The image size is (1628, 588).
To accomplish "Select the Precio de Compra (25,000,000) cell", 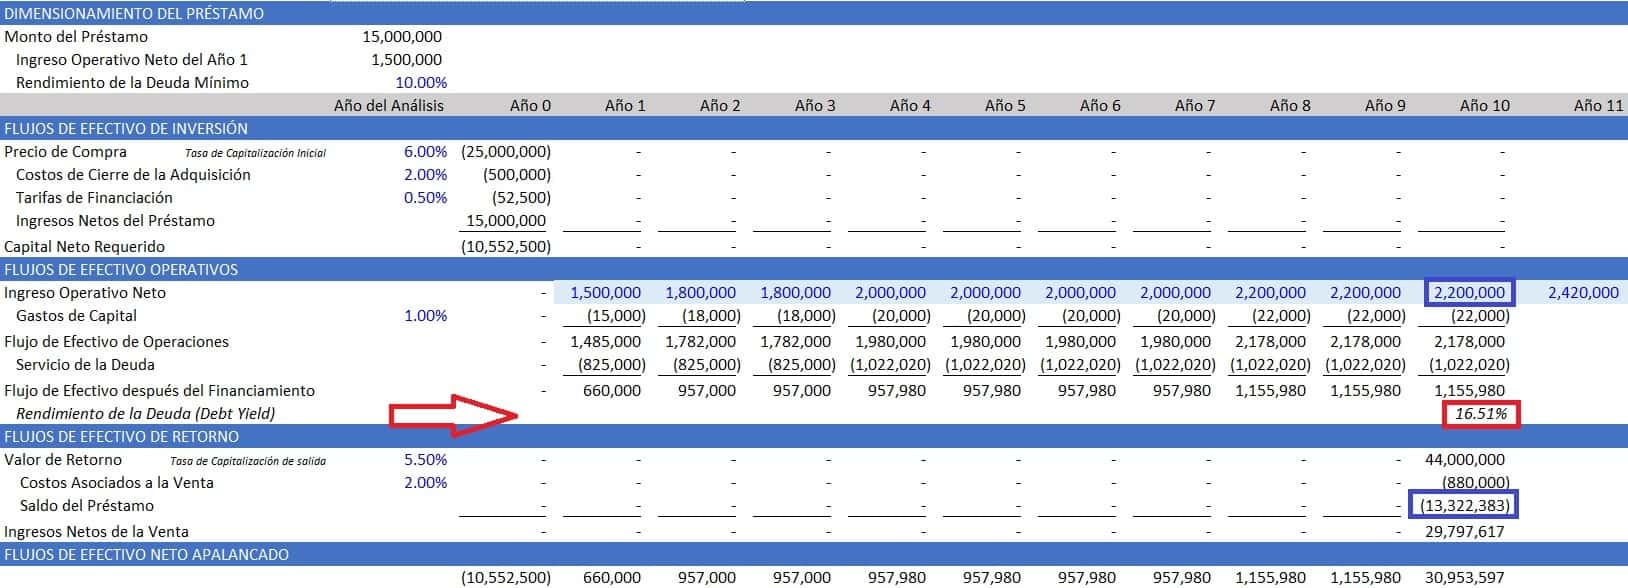I will pyautogui.click(x=506, y=152).
